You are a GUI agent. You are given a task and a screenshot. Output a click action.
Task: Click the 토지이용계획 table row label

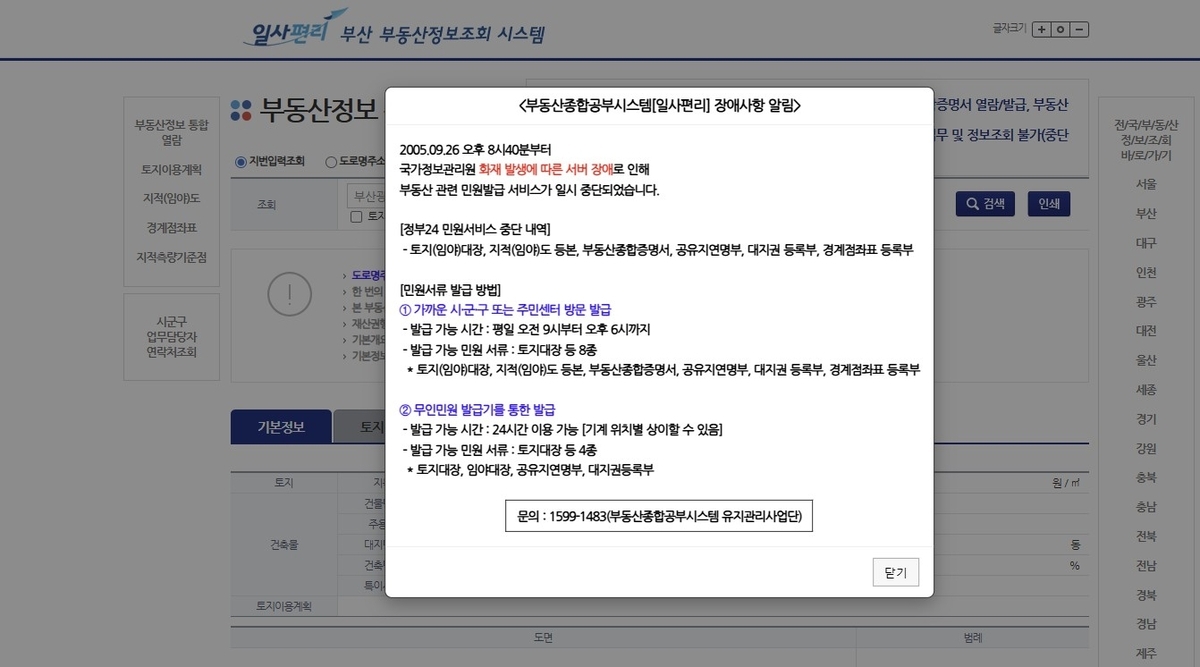[x=284, y=606]
